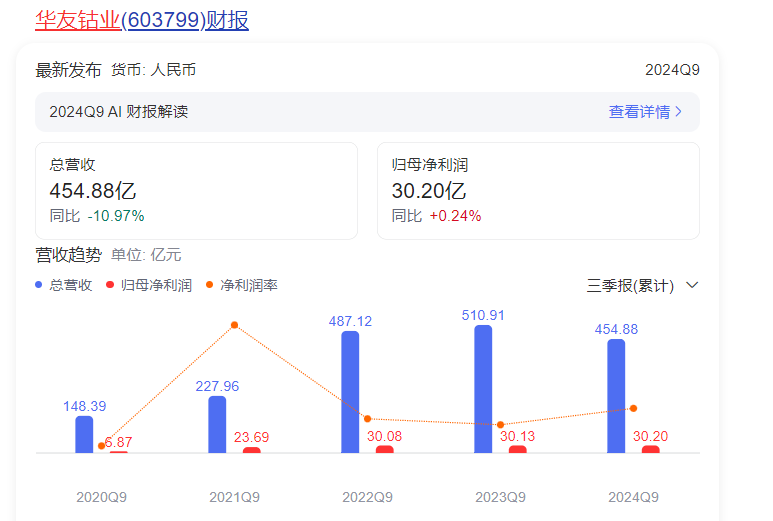Screen dimensions: 773x521
Task: Click the 2024Q9 period label at top right
Action: coord(672,70)
